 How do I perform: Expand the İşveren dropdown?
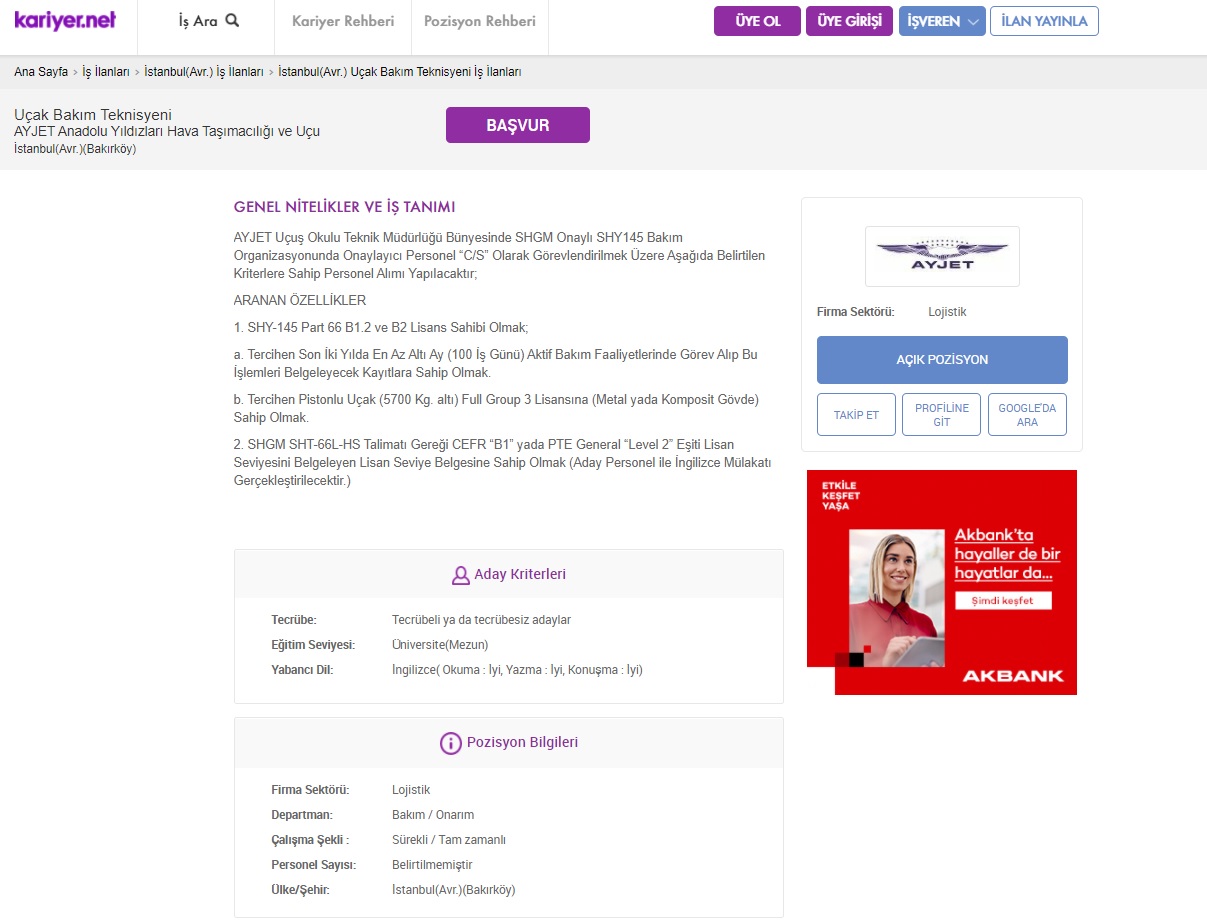[x=942, y=21]
